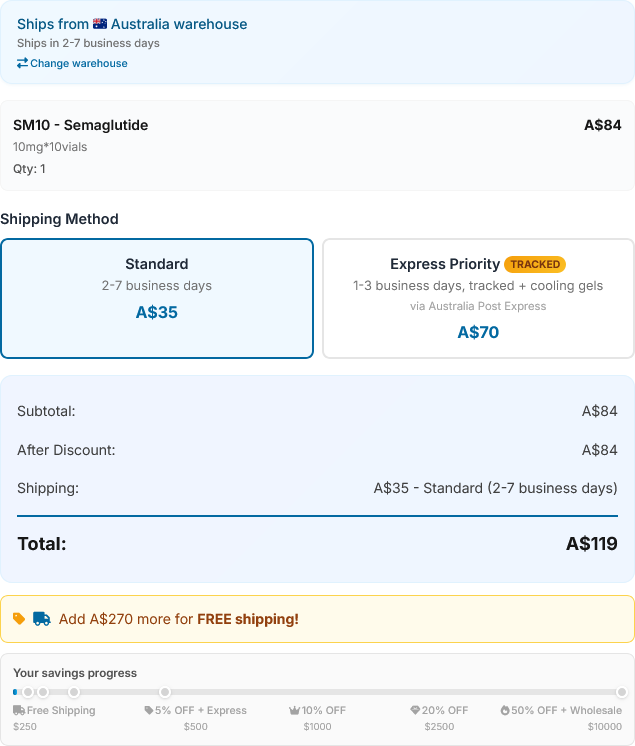Click the 'via Australia Post Express' text

pyautogui.click(x=478, y=306)
